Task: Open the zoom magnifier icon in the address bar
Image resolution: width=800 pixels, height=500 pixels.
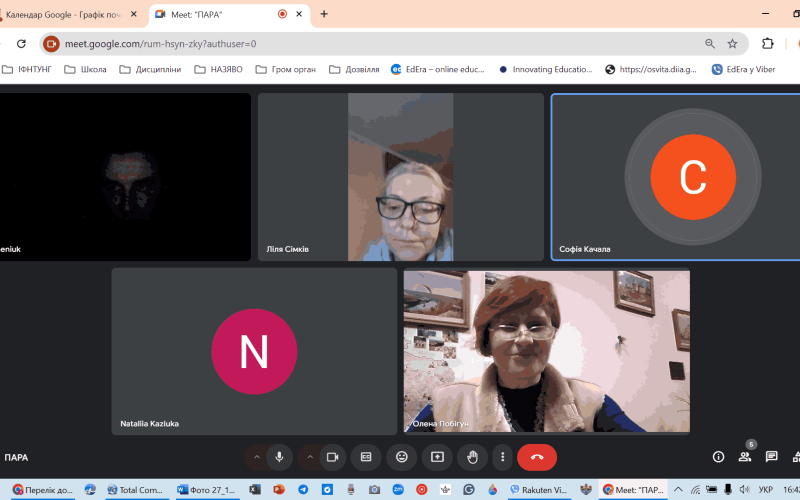Action: coord(710,44)
